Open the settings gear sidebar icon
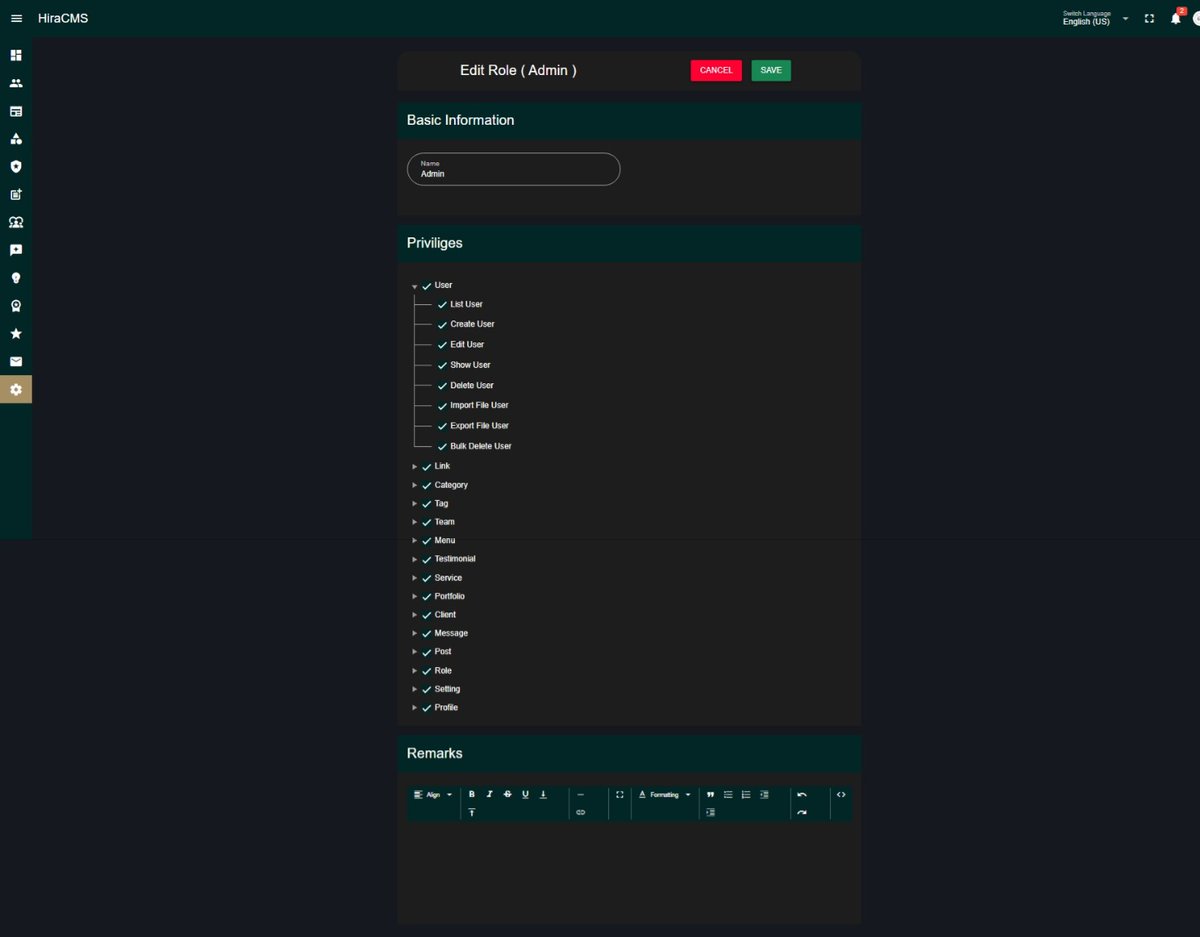The width and height of the screenshot is (1200, 937). [16, 389]
